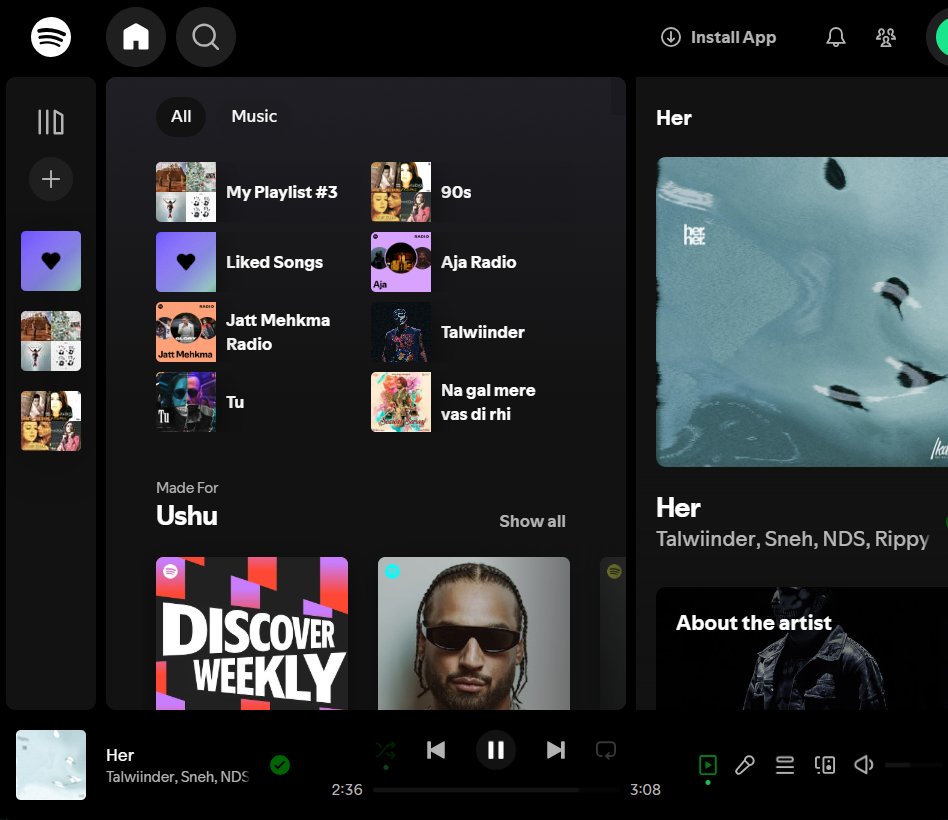Open My Playlist #3 sidebar thumbnail
Viewport: 948px width, 820px height.
point(51,340)
